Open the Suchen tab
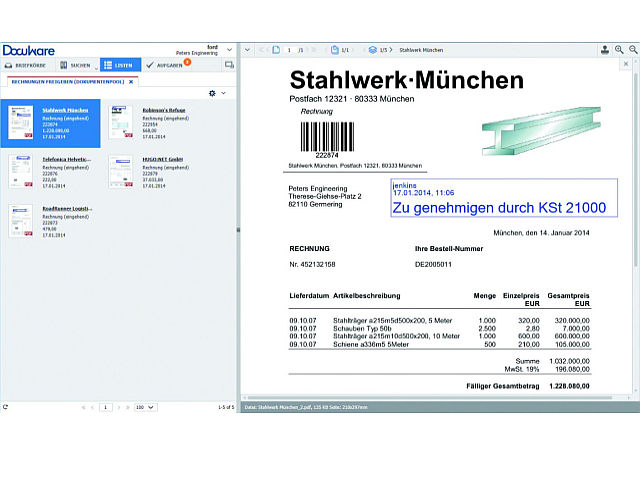 pyautogui.click(x=75, y=65)
